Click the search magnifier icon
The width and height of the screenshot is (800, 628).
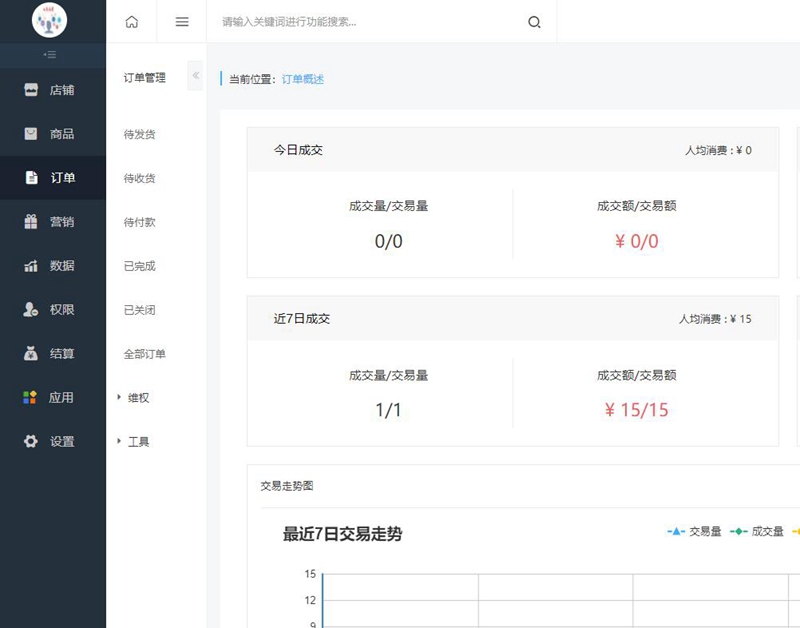pos(534,23)
